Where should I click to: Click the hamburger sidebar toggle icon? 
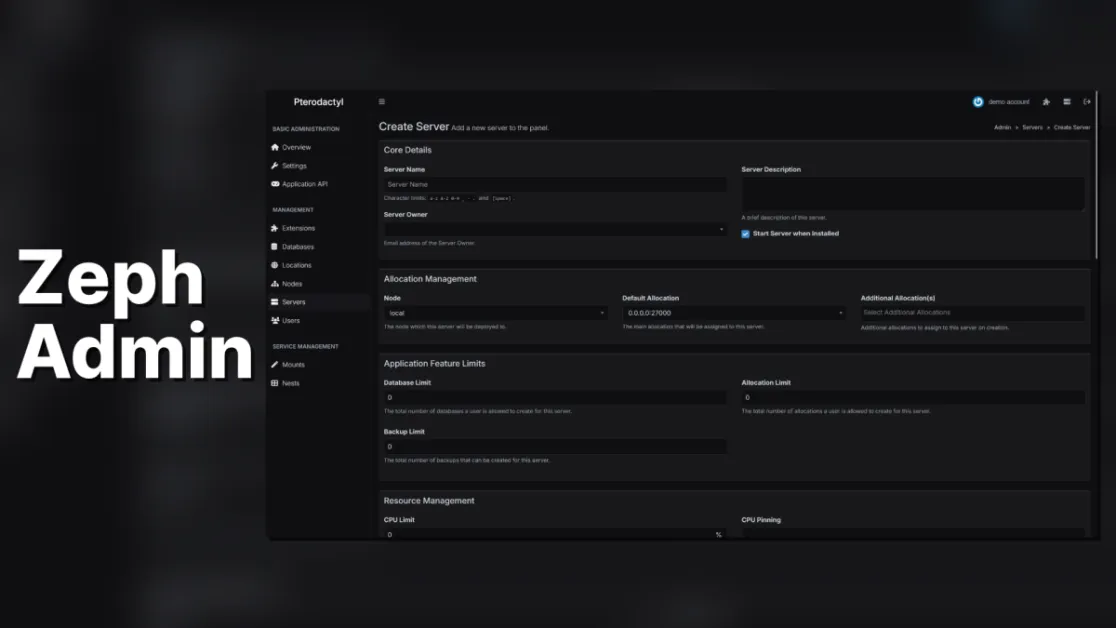382,102
